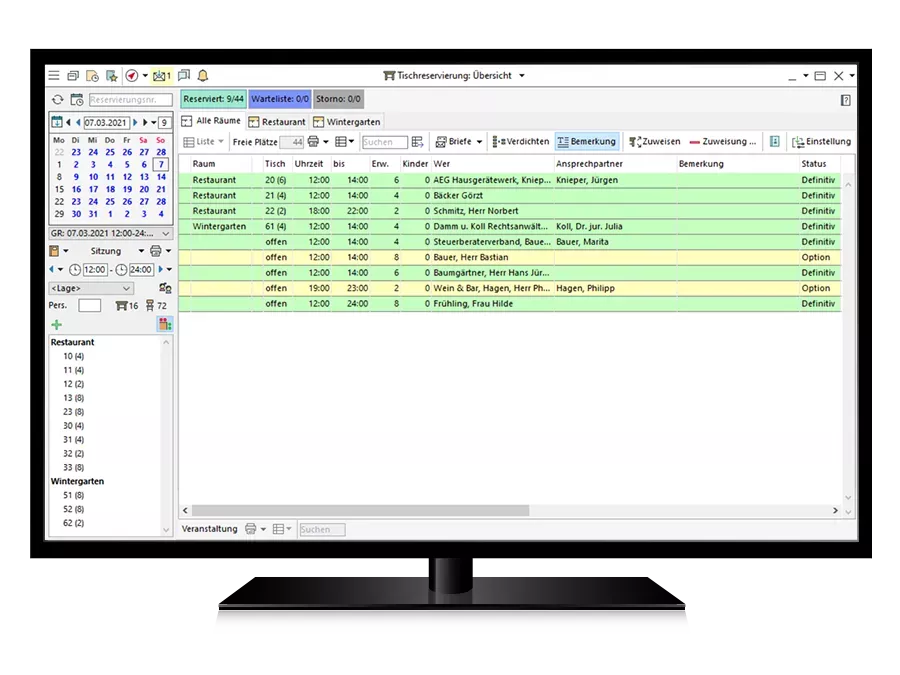The height and width of the screenshot is (675, 900).
Task: Toggle the Reserviert 9/44 status filter
Action: 213,100
